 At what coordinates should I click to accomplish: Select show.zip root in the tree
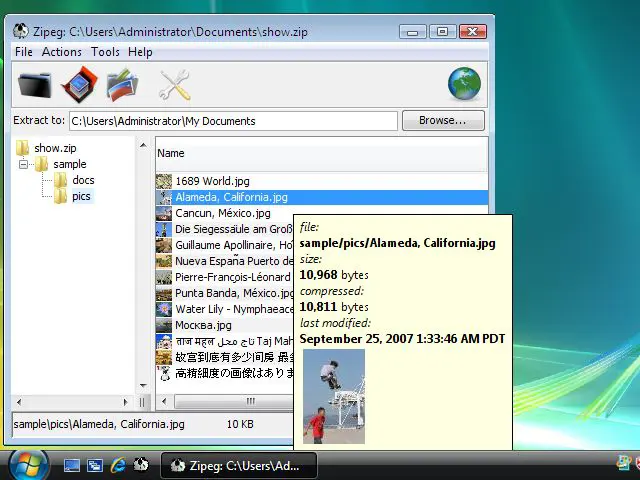click(55, 148)
